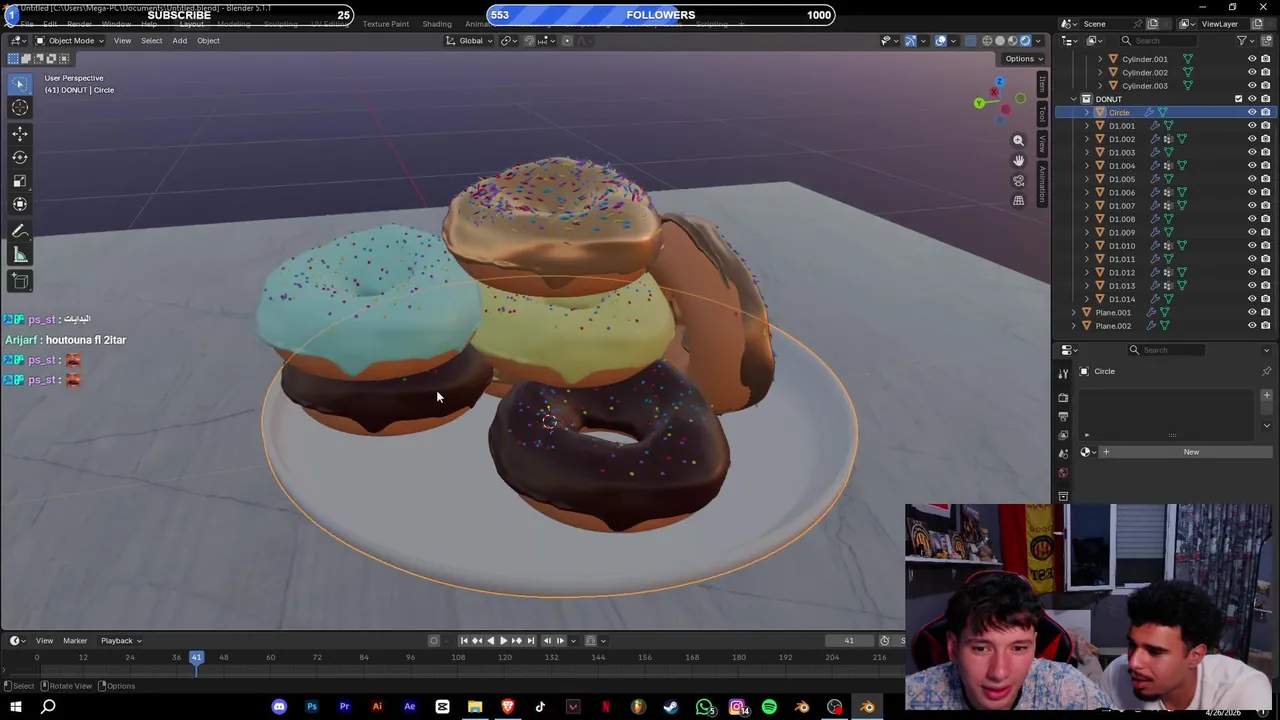Select the Measure tool
The image size is (1280, 720).
click(20, 255)
